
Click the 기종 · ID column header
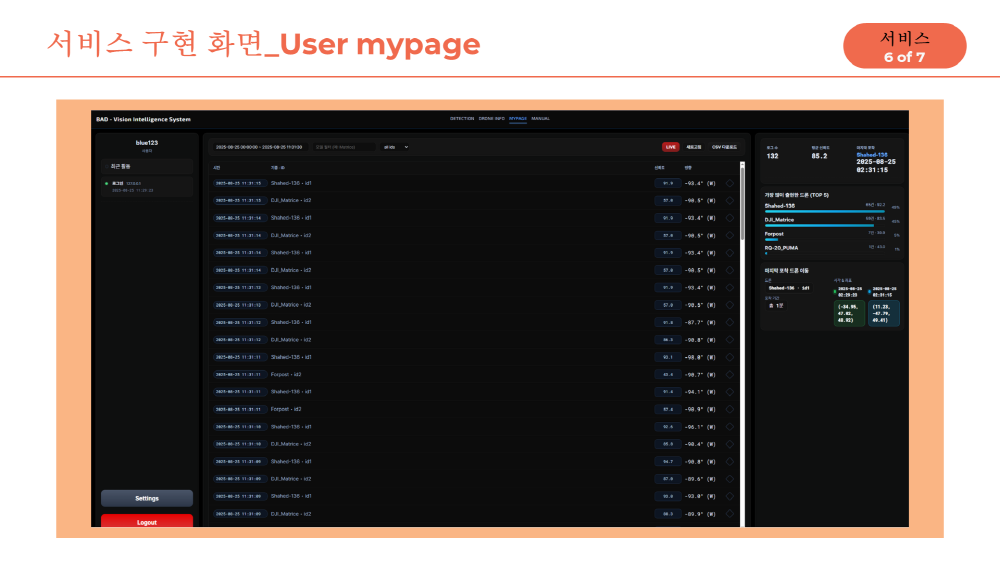[x=277, y=168]
